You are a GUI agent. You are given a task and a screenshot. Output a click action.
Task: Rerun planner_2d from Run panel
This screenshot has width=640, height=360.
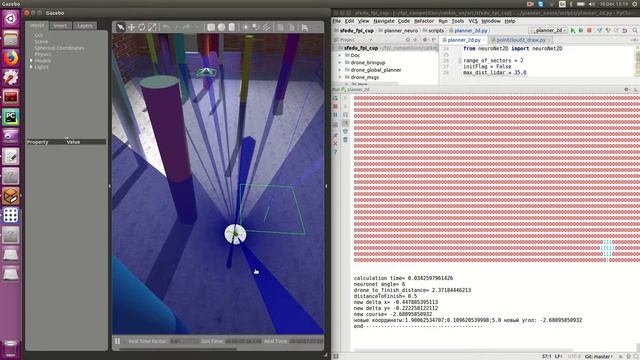point(336,98)
